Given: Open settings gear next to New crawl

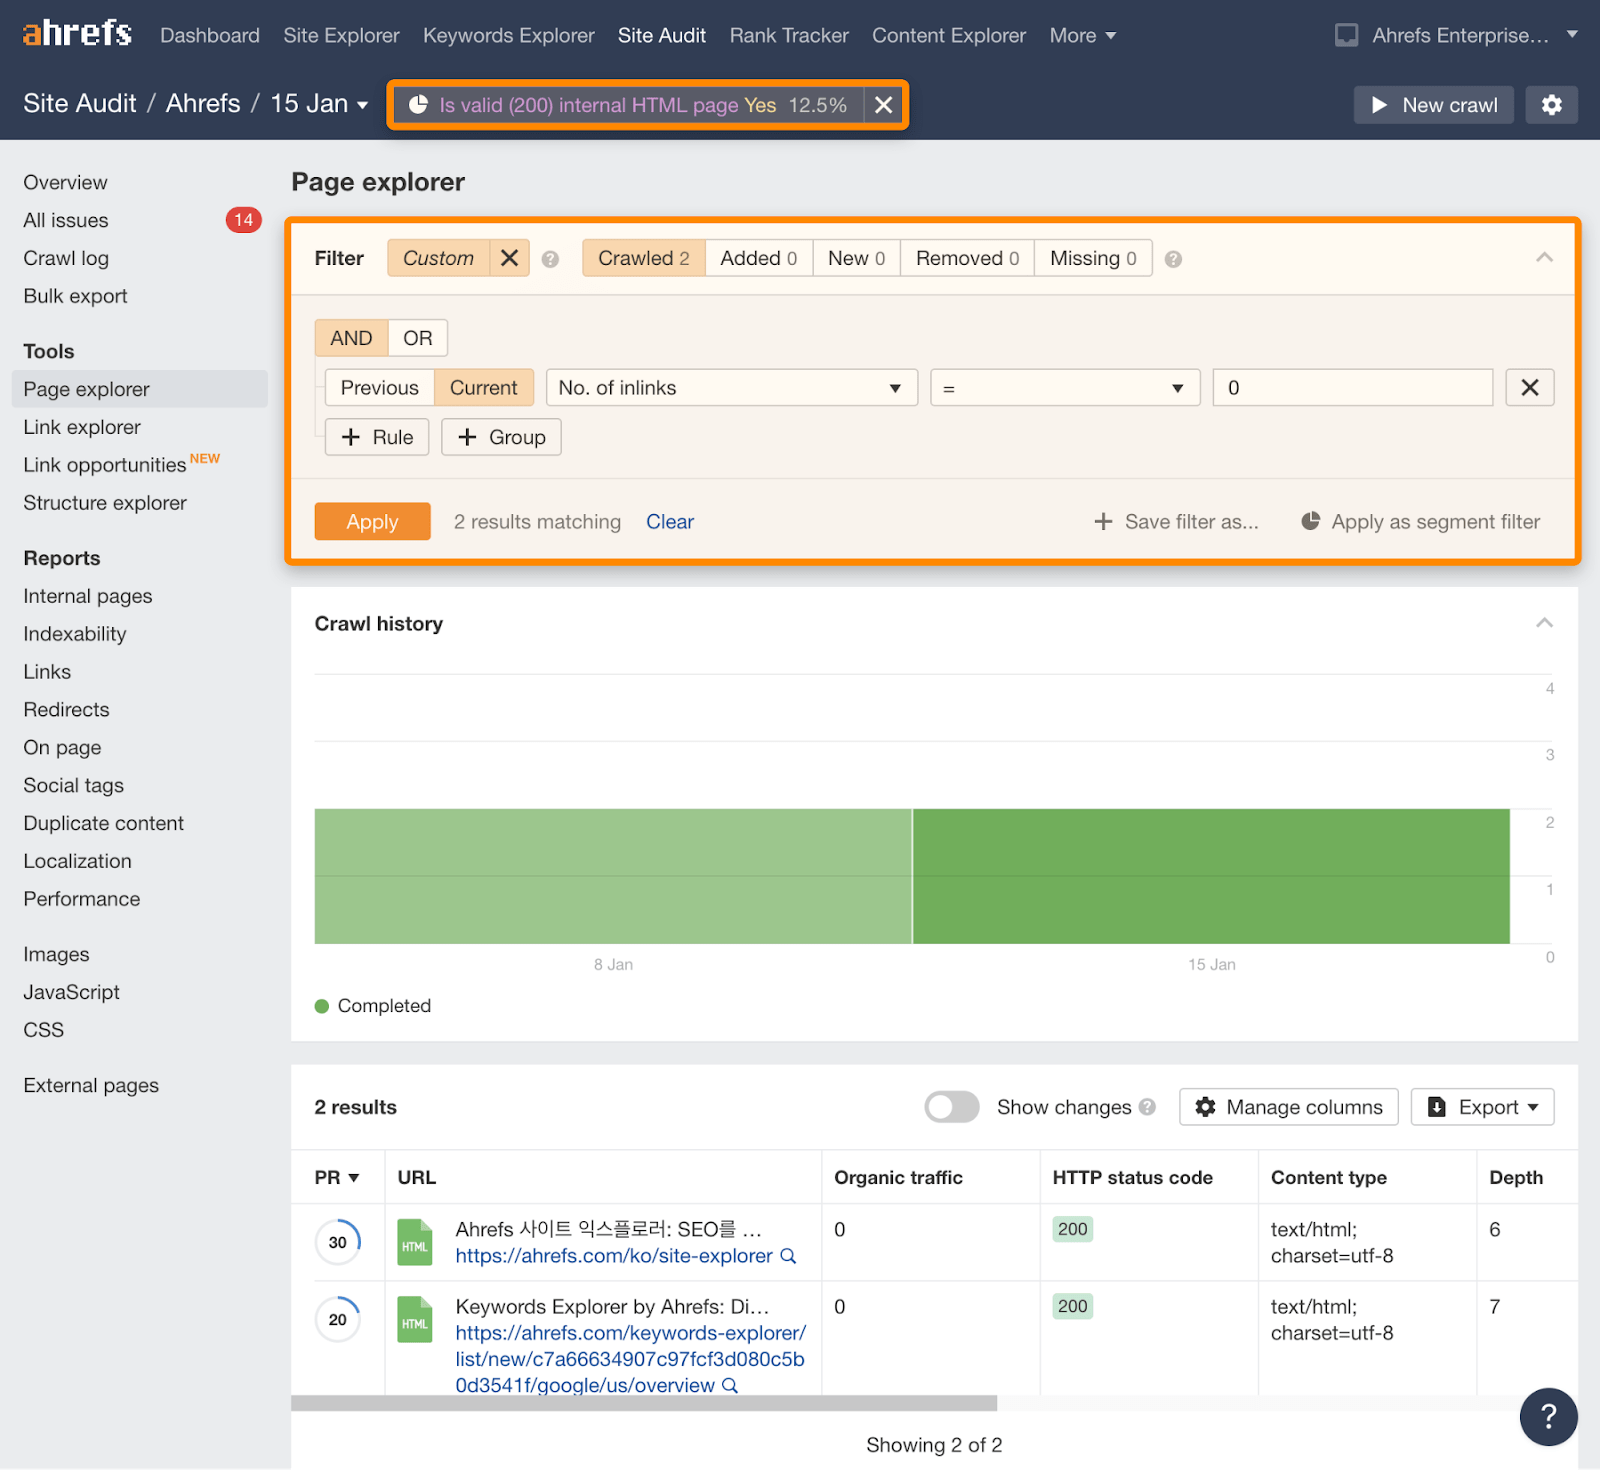Looking at the screenshot, I should pyautogui.click(x=1551, y=105).
